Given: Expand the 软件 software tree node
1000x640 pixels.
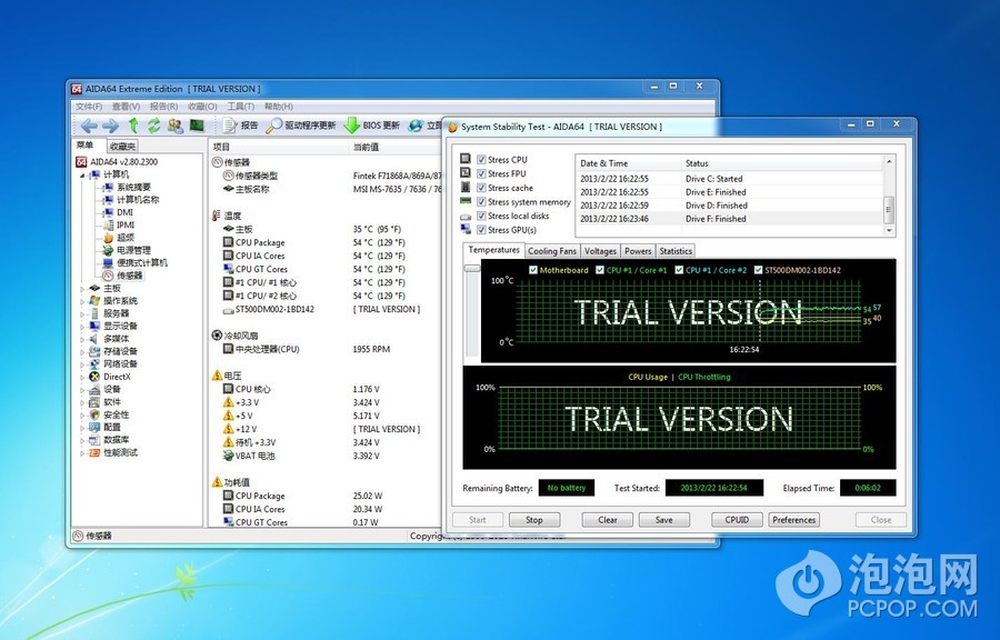Looking at the screenshot, I should click(82, 402).
